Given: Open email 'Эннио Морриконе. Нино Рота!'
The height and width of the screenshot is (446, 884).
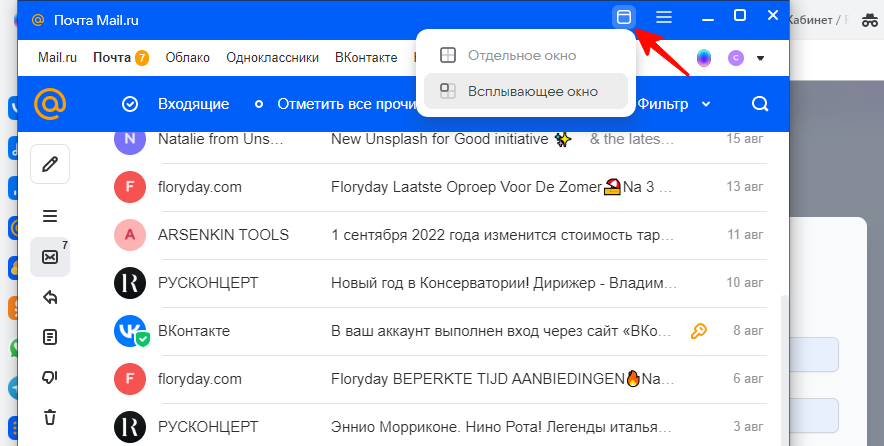Looking at the screenshot, I should 502,427.
